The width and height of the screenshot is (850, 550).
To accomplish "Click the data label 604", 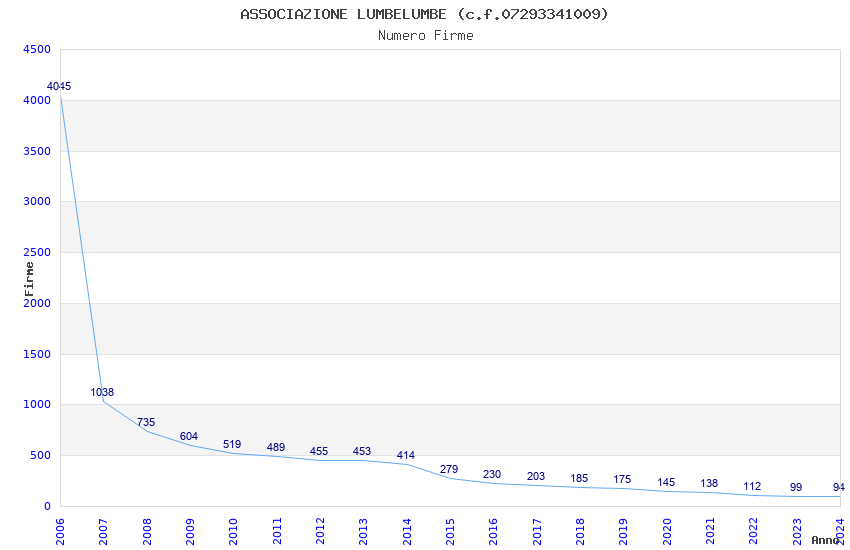I will [x=189, y=436].
